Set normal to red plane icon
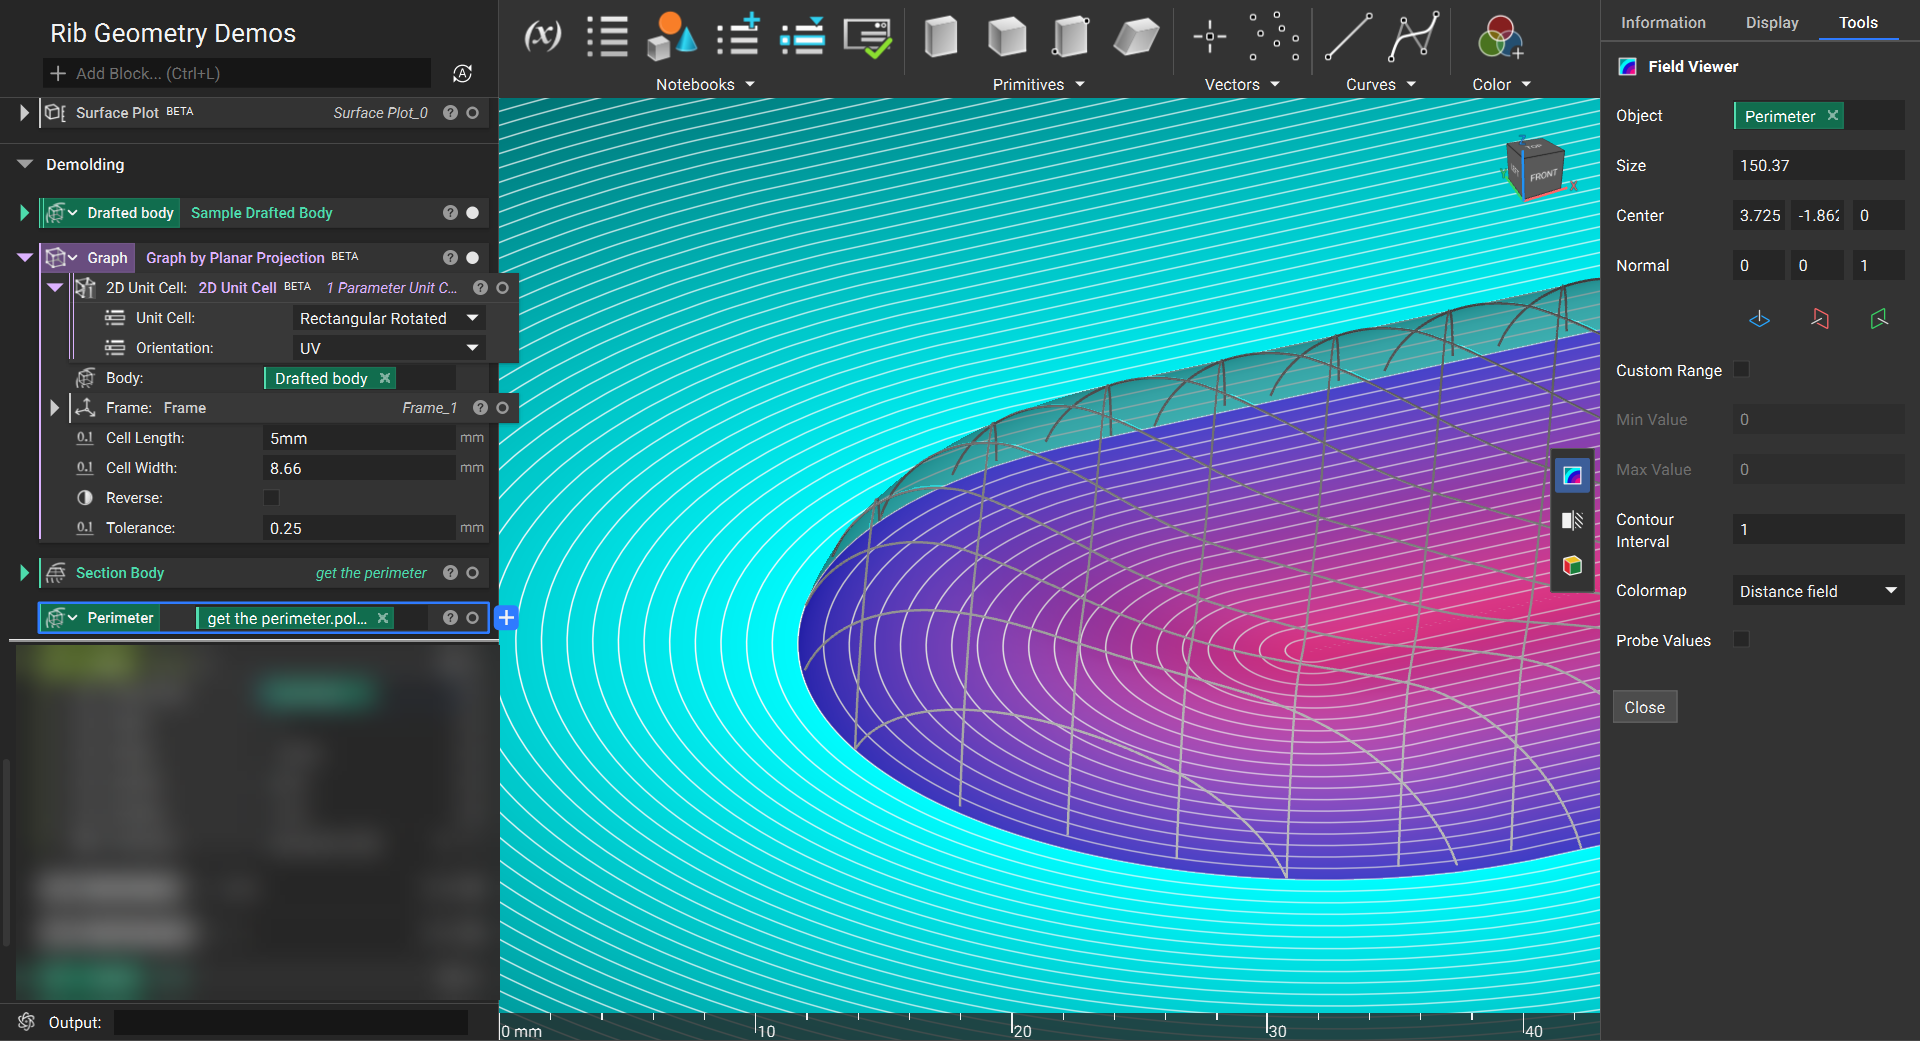Screen dimensions: 1920x1041 (x=1820, y=319)
